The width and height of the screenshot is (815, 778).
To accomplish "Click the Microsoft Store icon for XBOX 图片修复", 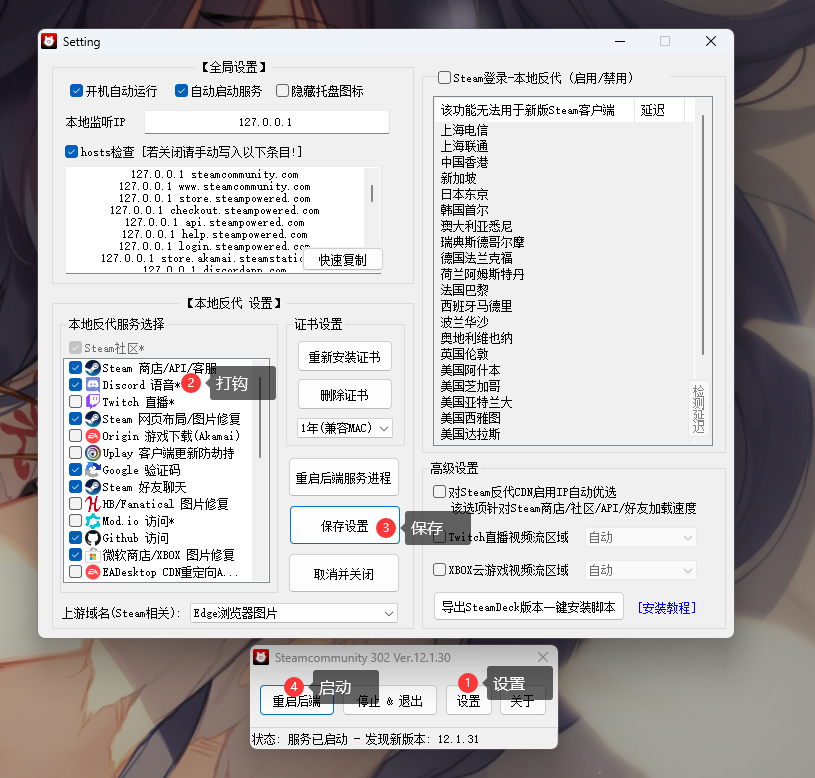I will 90,554.
